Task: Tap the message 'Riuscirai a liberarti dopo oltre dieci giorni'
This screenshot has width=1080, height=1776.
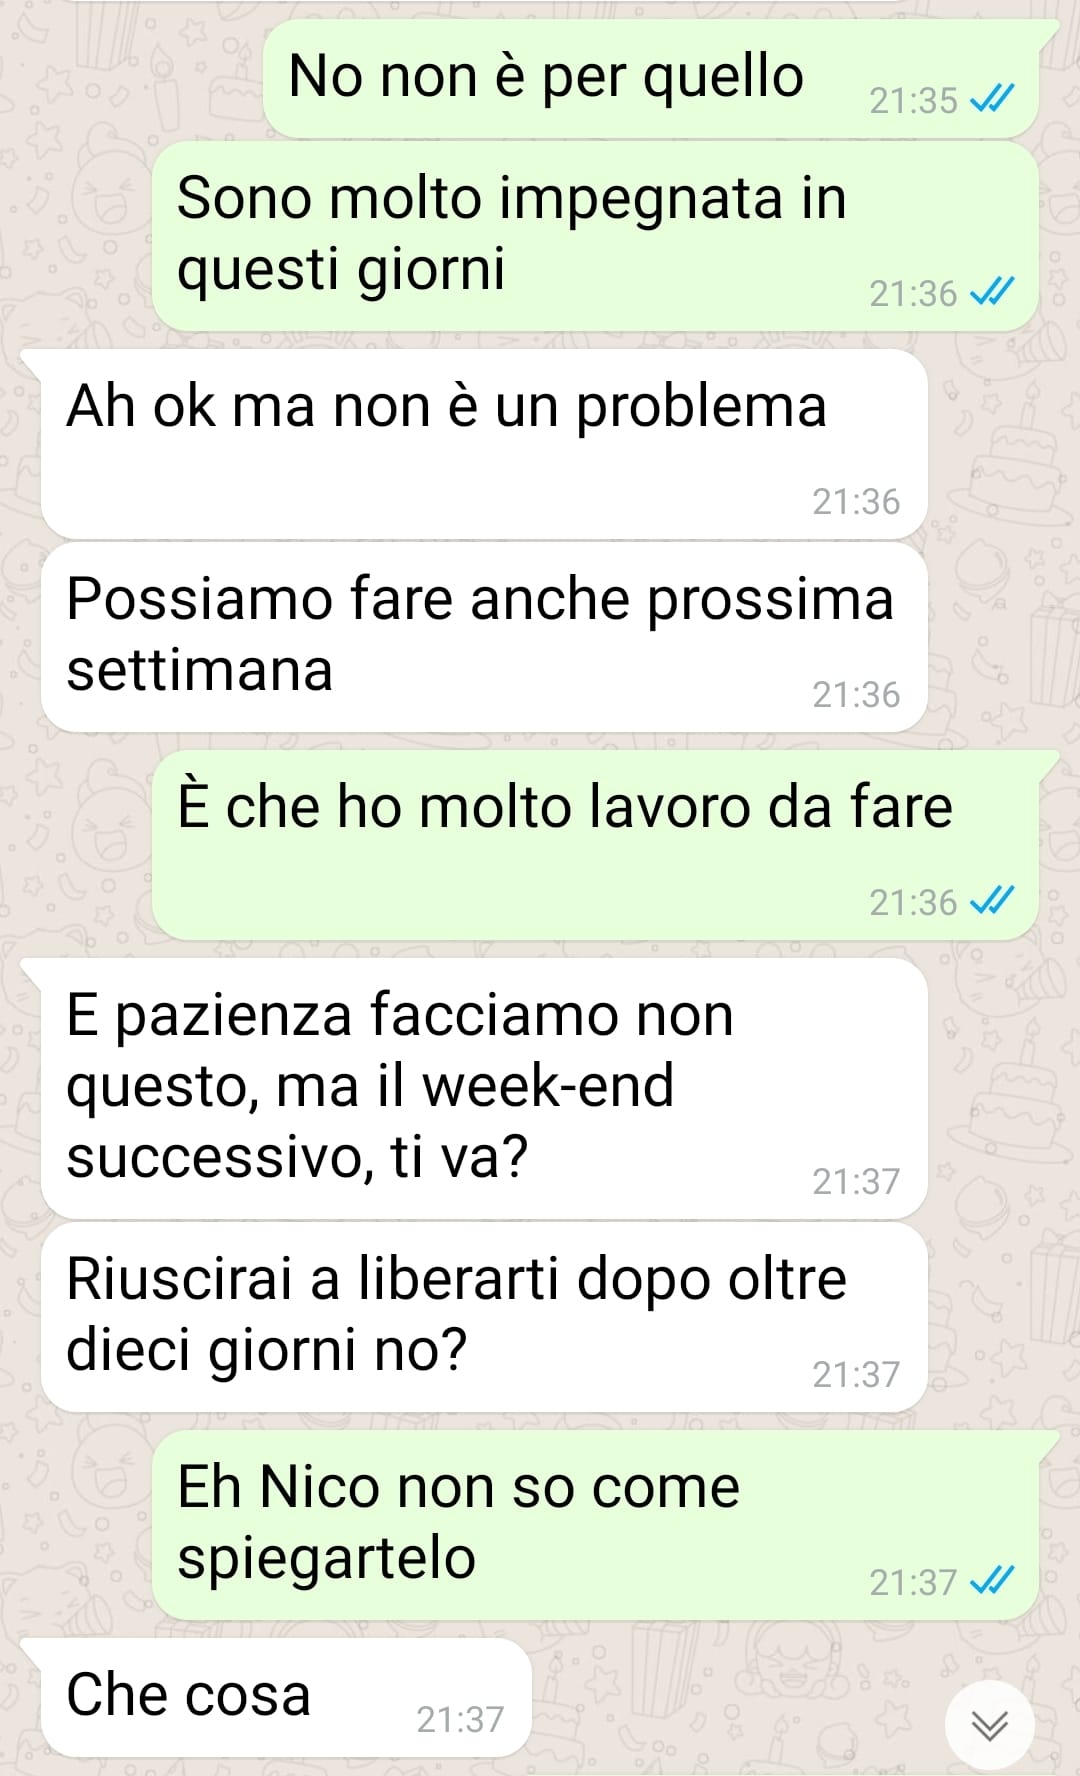Action: tap(484, 1317)
